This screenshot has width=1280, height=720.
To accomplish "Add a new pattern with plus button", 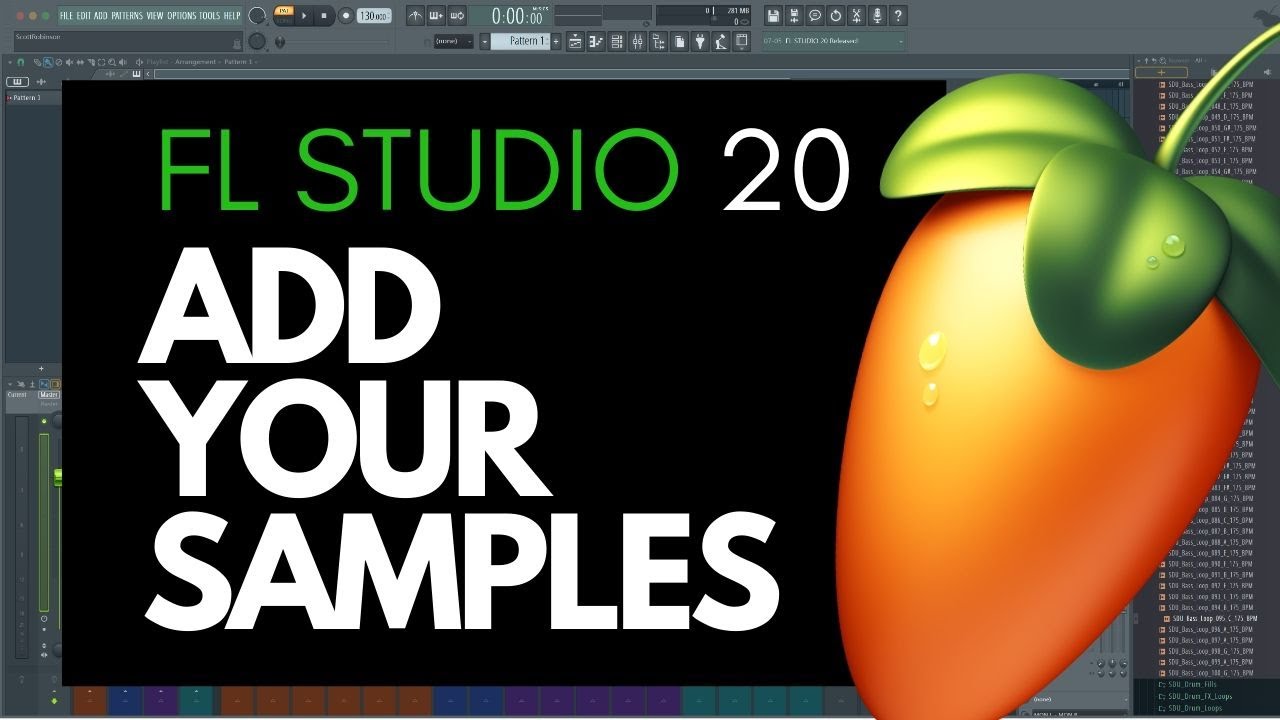I will (556, 41).
